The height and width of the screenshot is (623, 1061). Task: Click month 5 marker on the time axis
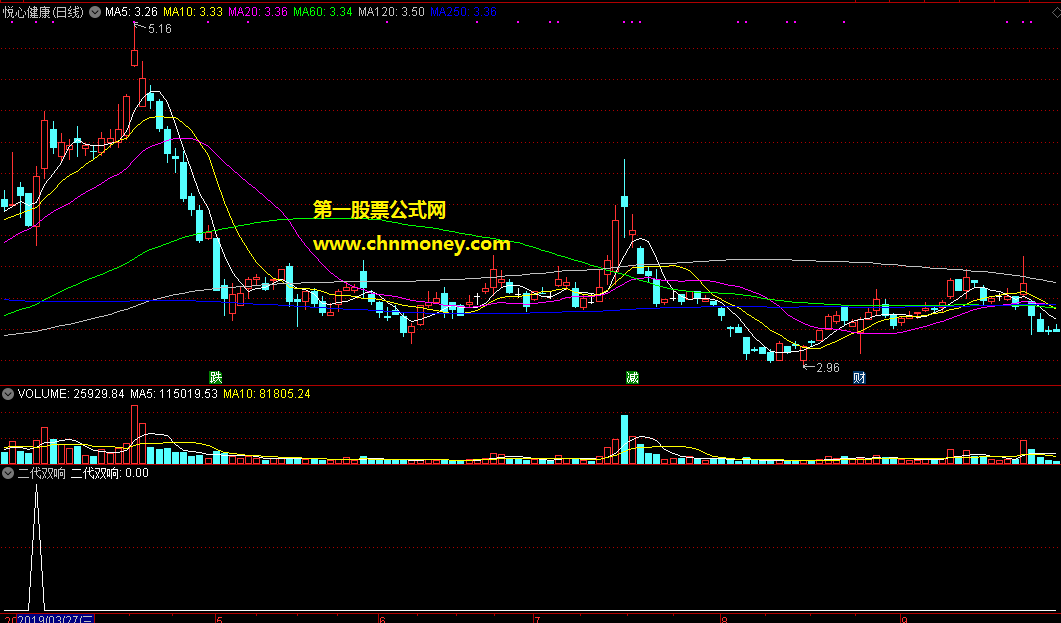tap(219, 618)
